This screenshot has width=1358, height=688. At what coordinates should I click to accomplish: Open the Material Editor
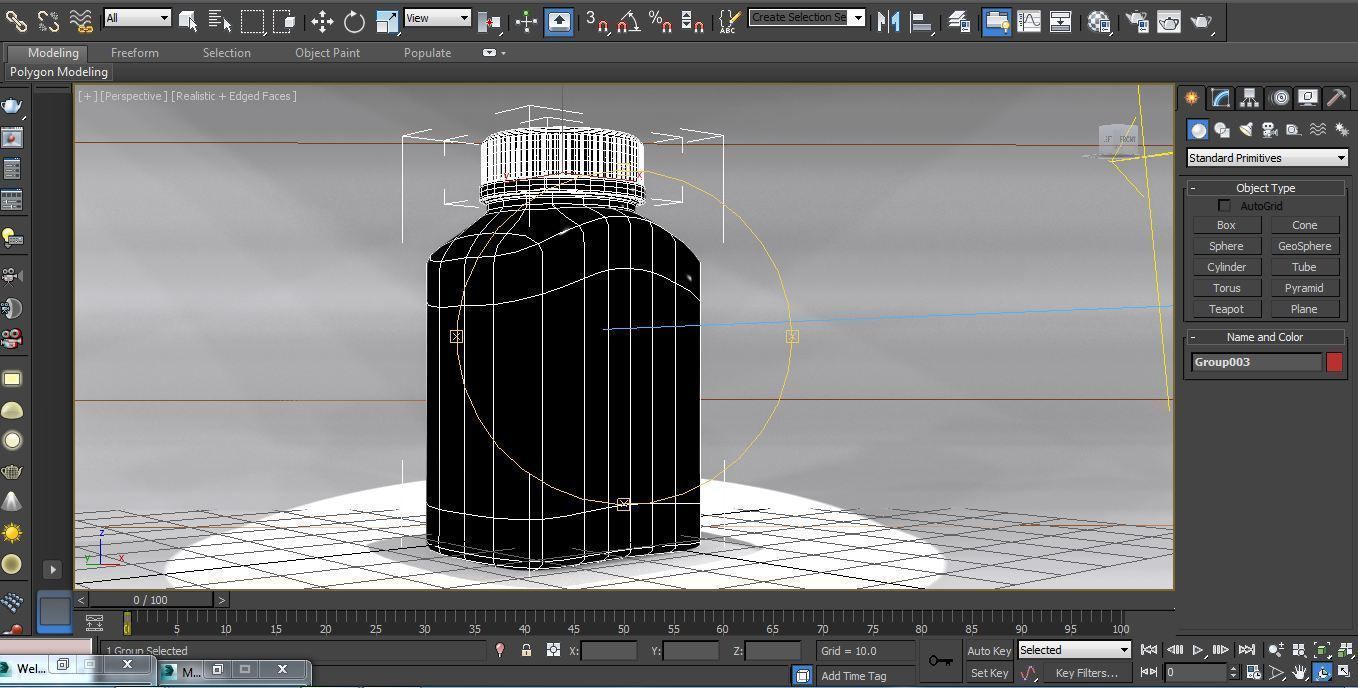tap(1099, 20)
